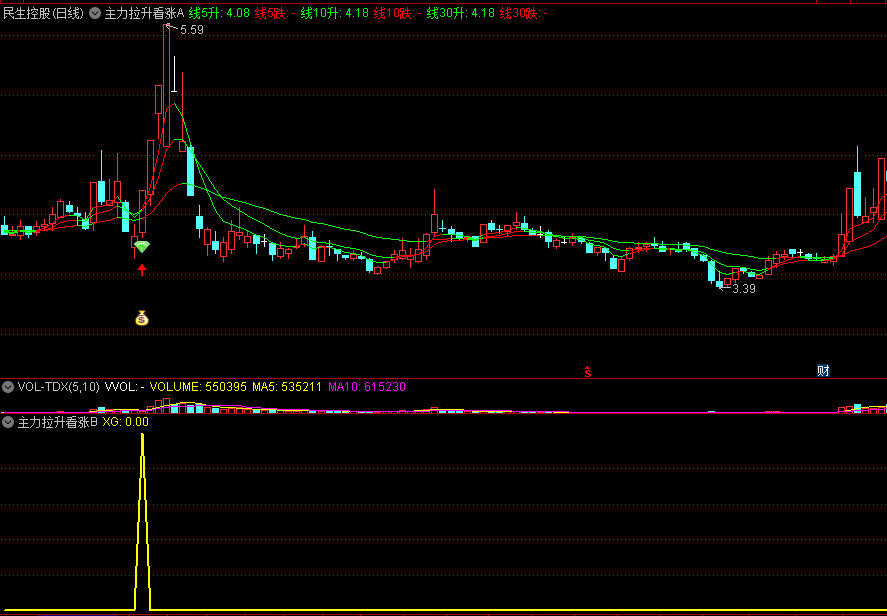Viewport: 887px width, 616px height.
Task: Click the VOLUME: 550395 value
Action: pos(199,387)
